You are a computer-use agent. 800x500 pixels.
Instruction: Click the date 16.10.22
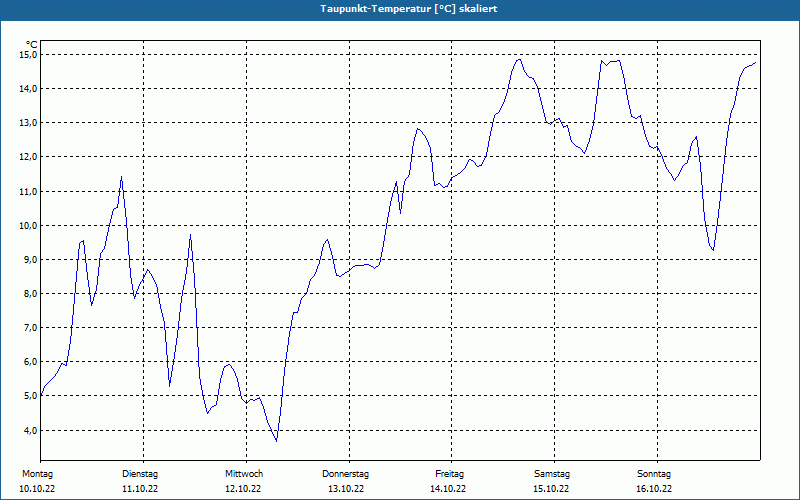pos(654,489)
